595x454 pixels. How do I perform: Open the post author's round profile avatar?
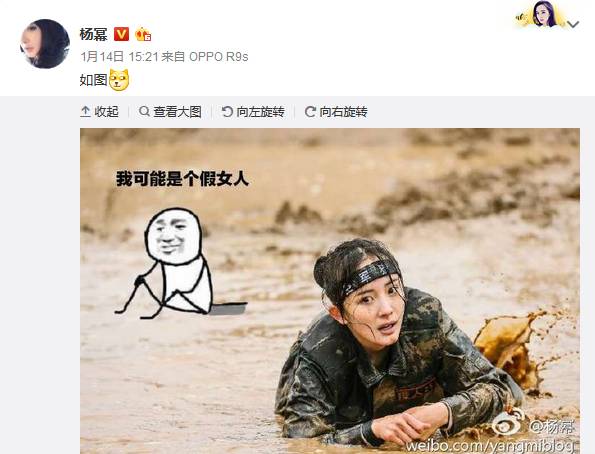[x=45, y=44]
